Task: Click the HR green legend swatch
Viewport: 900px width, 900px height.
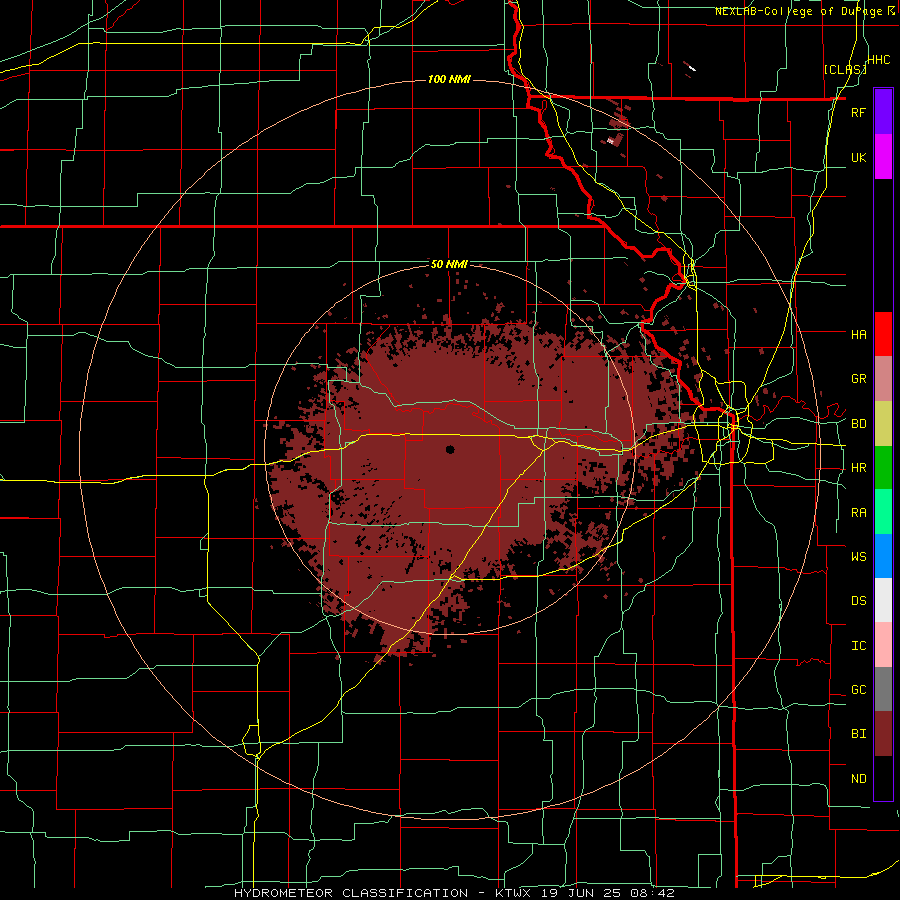Action: 883,468
